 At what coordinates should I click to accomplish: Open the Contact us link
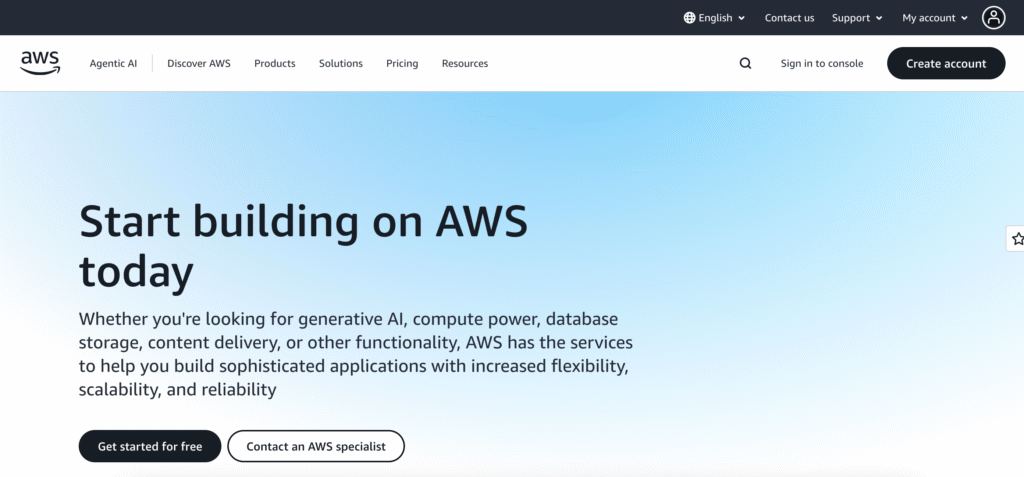coord(789,18)
